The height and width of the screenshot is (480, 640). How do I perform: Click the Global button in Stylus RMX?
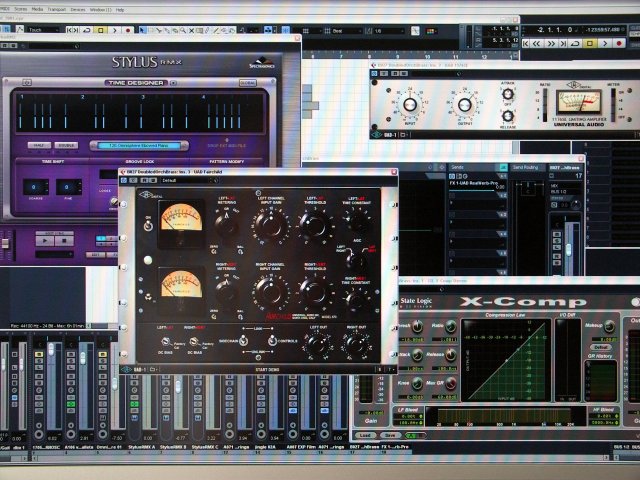click(x=248, y=83)
